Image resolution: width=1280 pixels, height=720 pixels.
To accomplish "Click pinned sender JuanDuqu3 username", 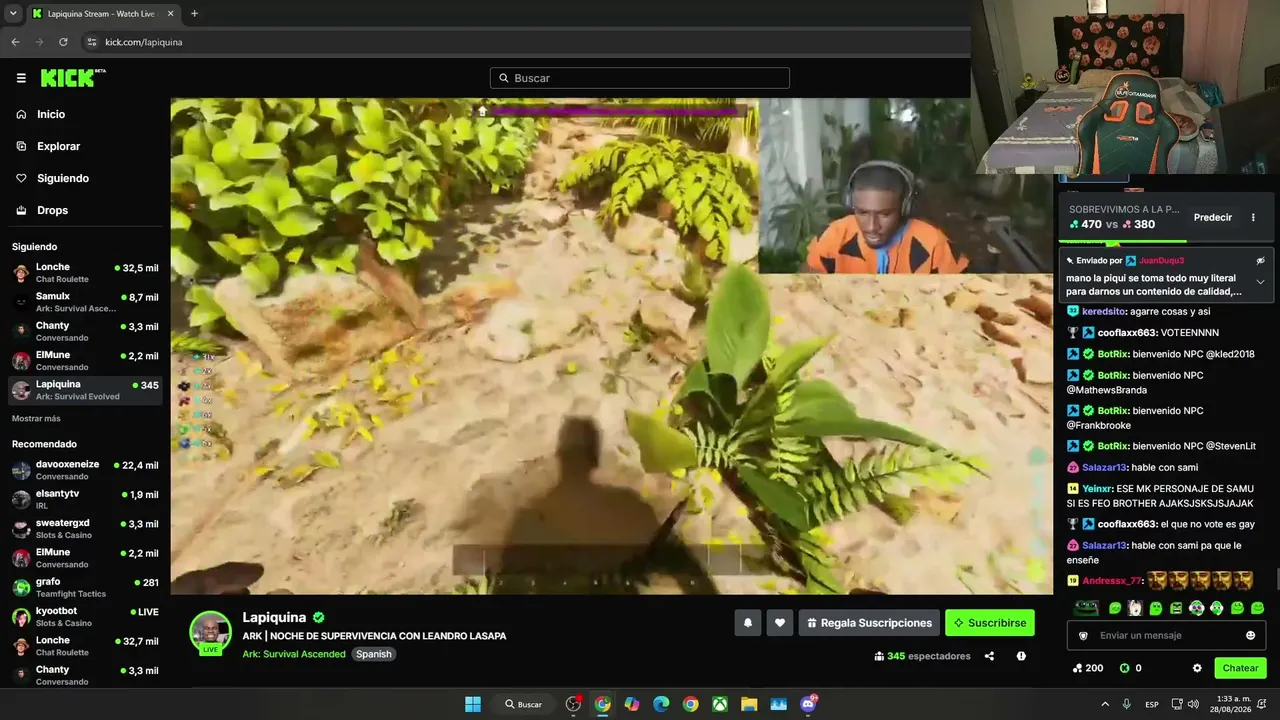I will 1161,260.
